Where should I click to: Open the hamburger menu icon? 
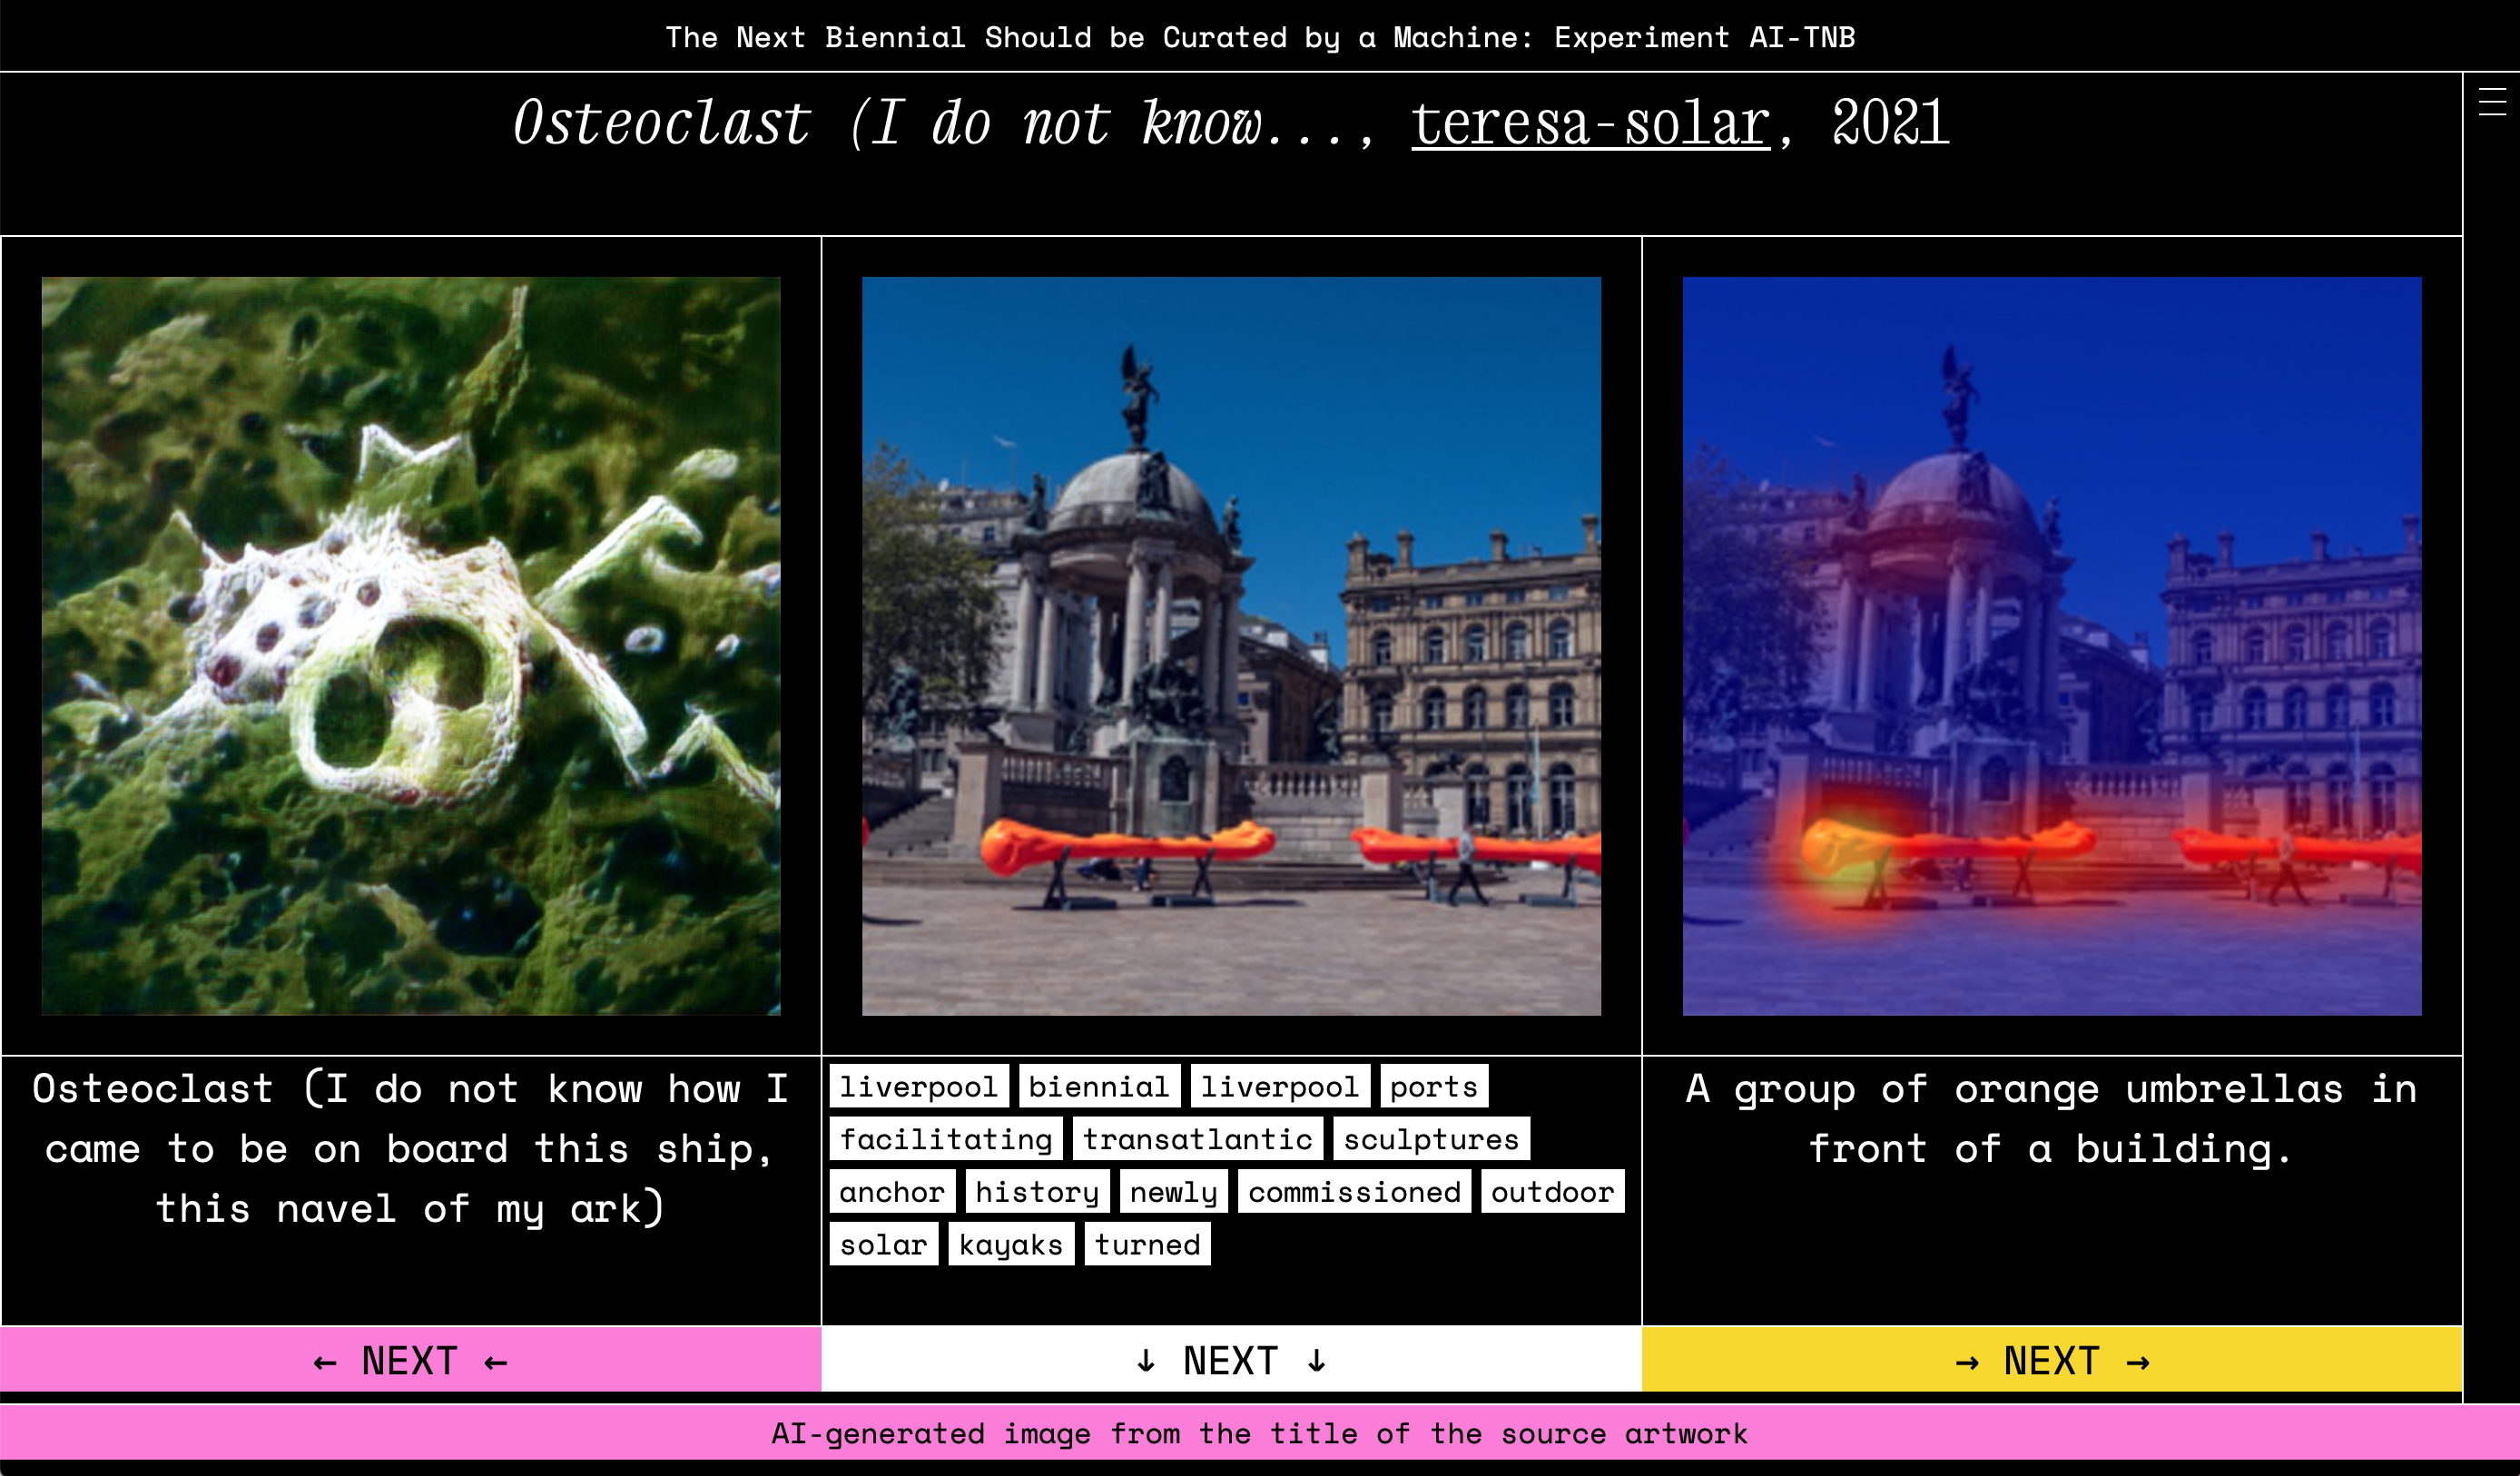2492,102
